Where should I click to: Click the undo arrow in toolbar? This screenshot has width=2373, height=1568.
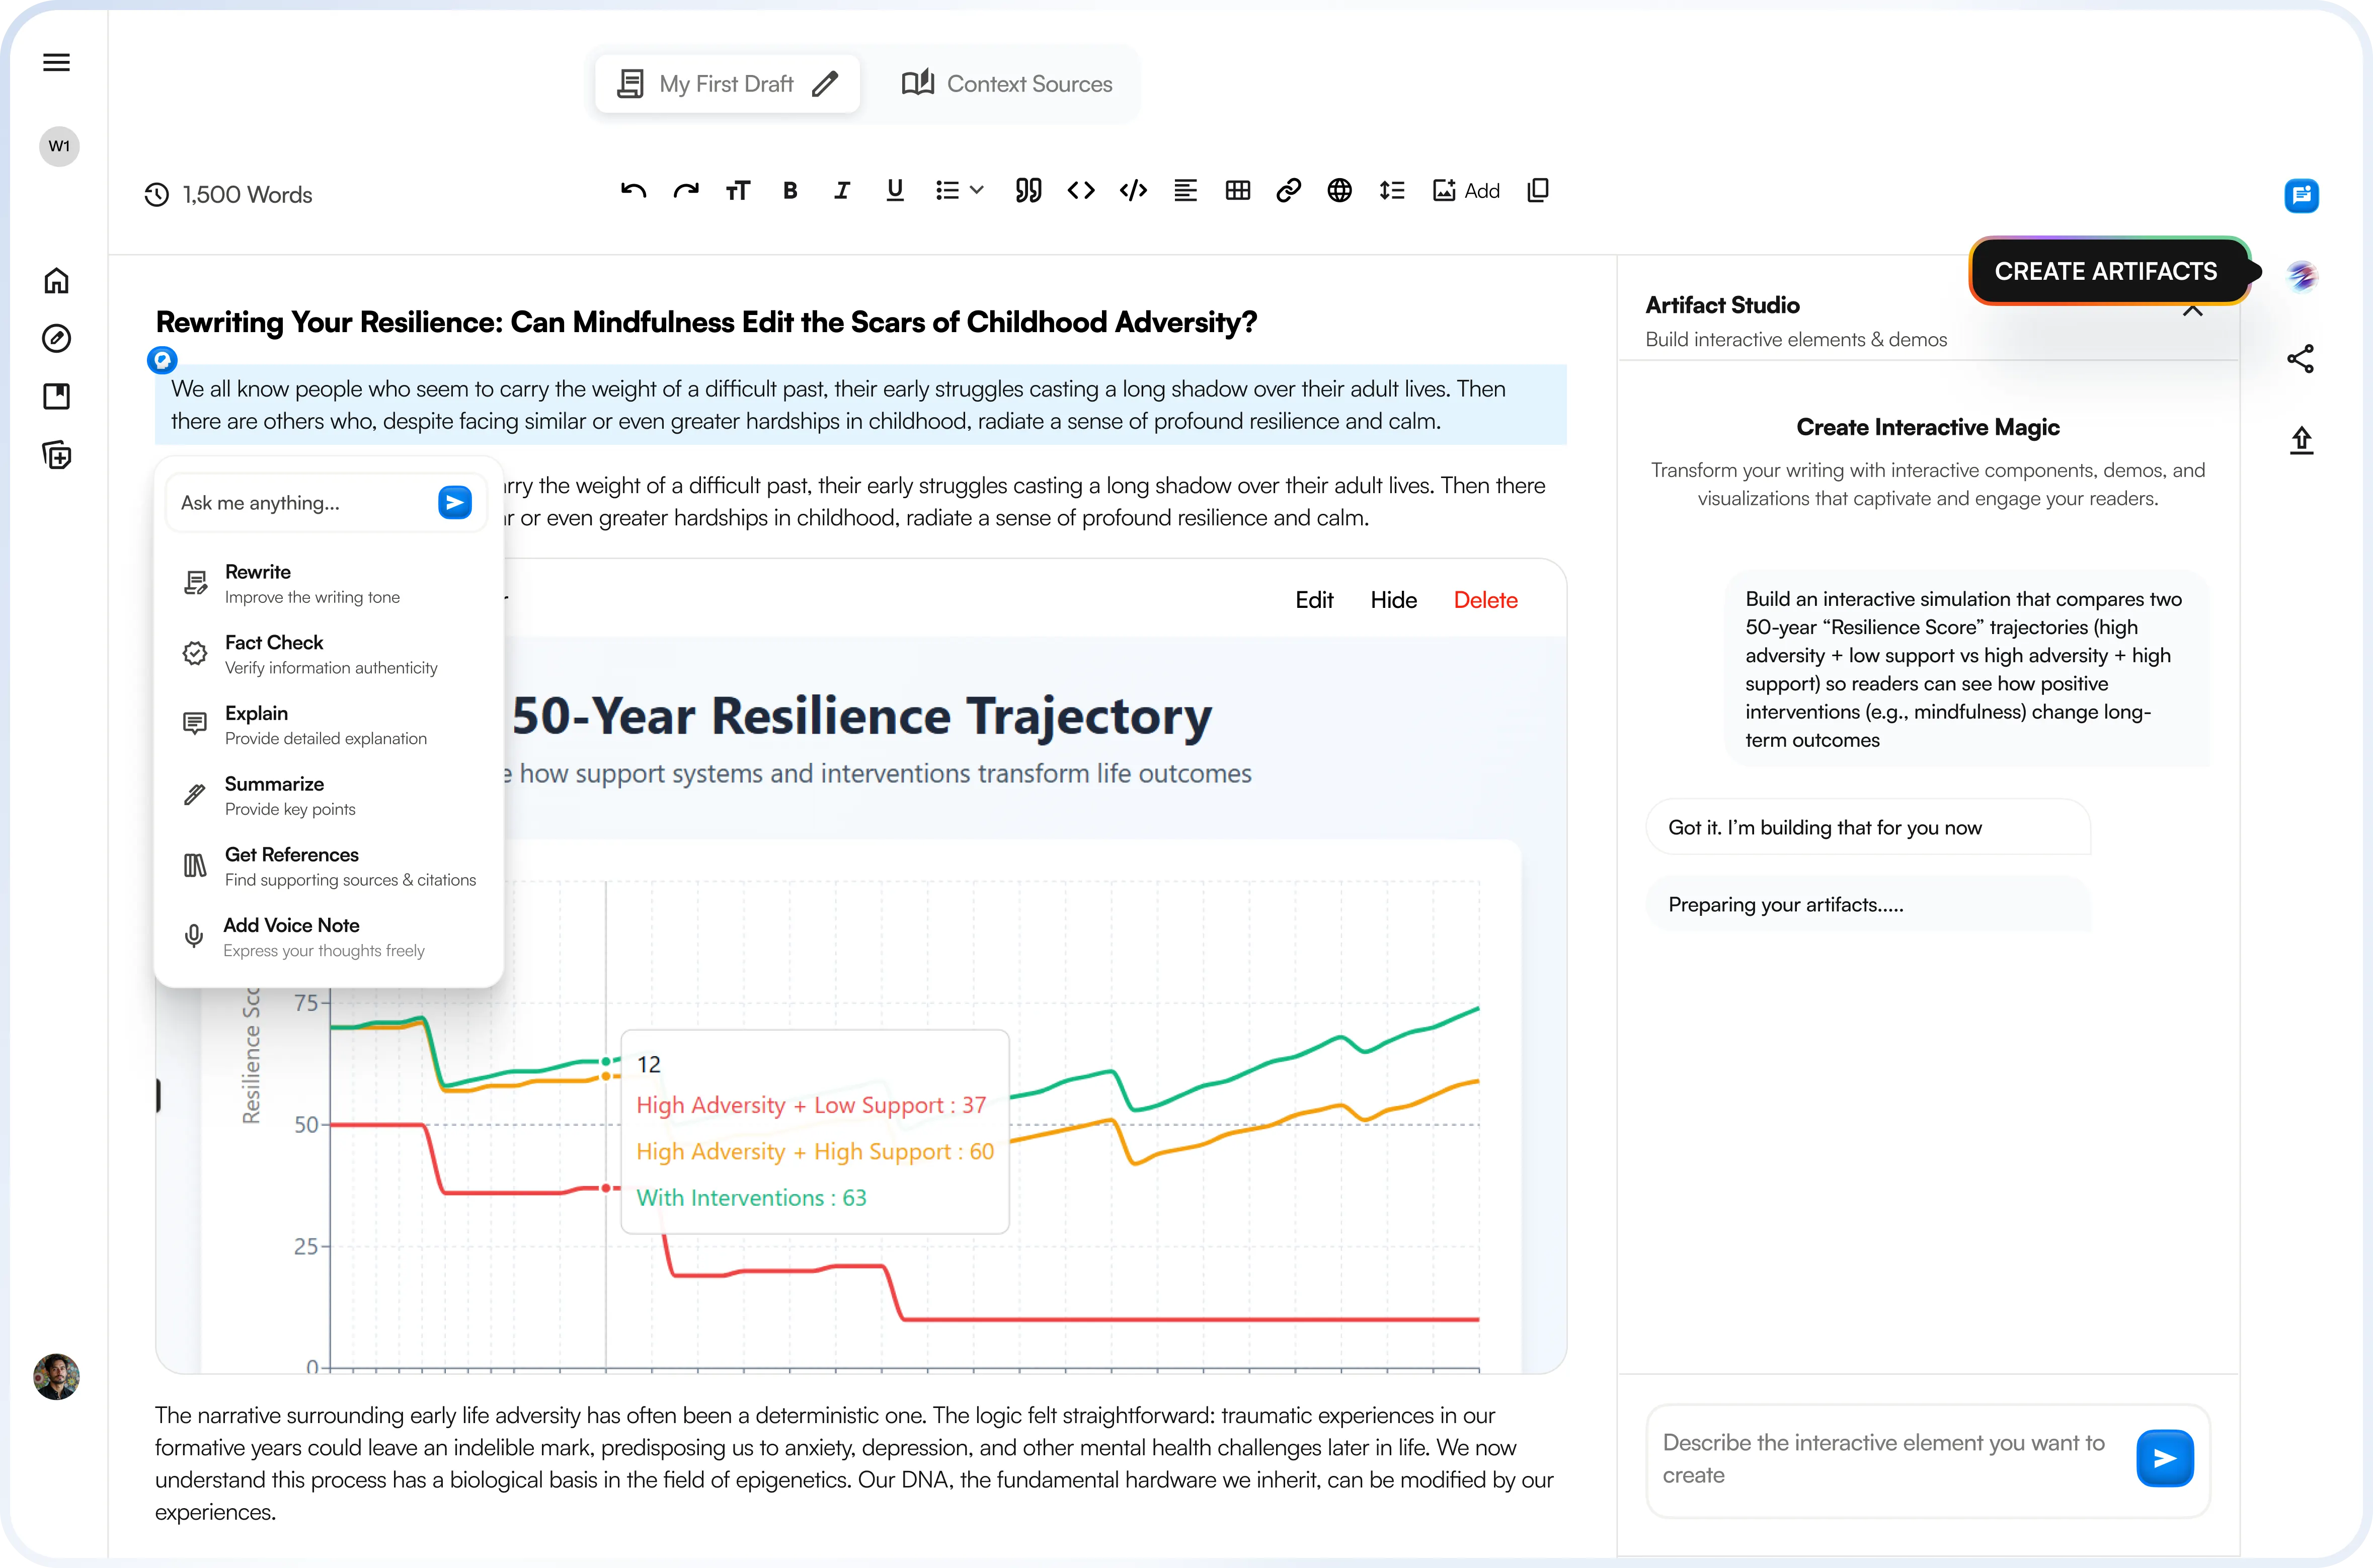pos(633,190)
